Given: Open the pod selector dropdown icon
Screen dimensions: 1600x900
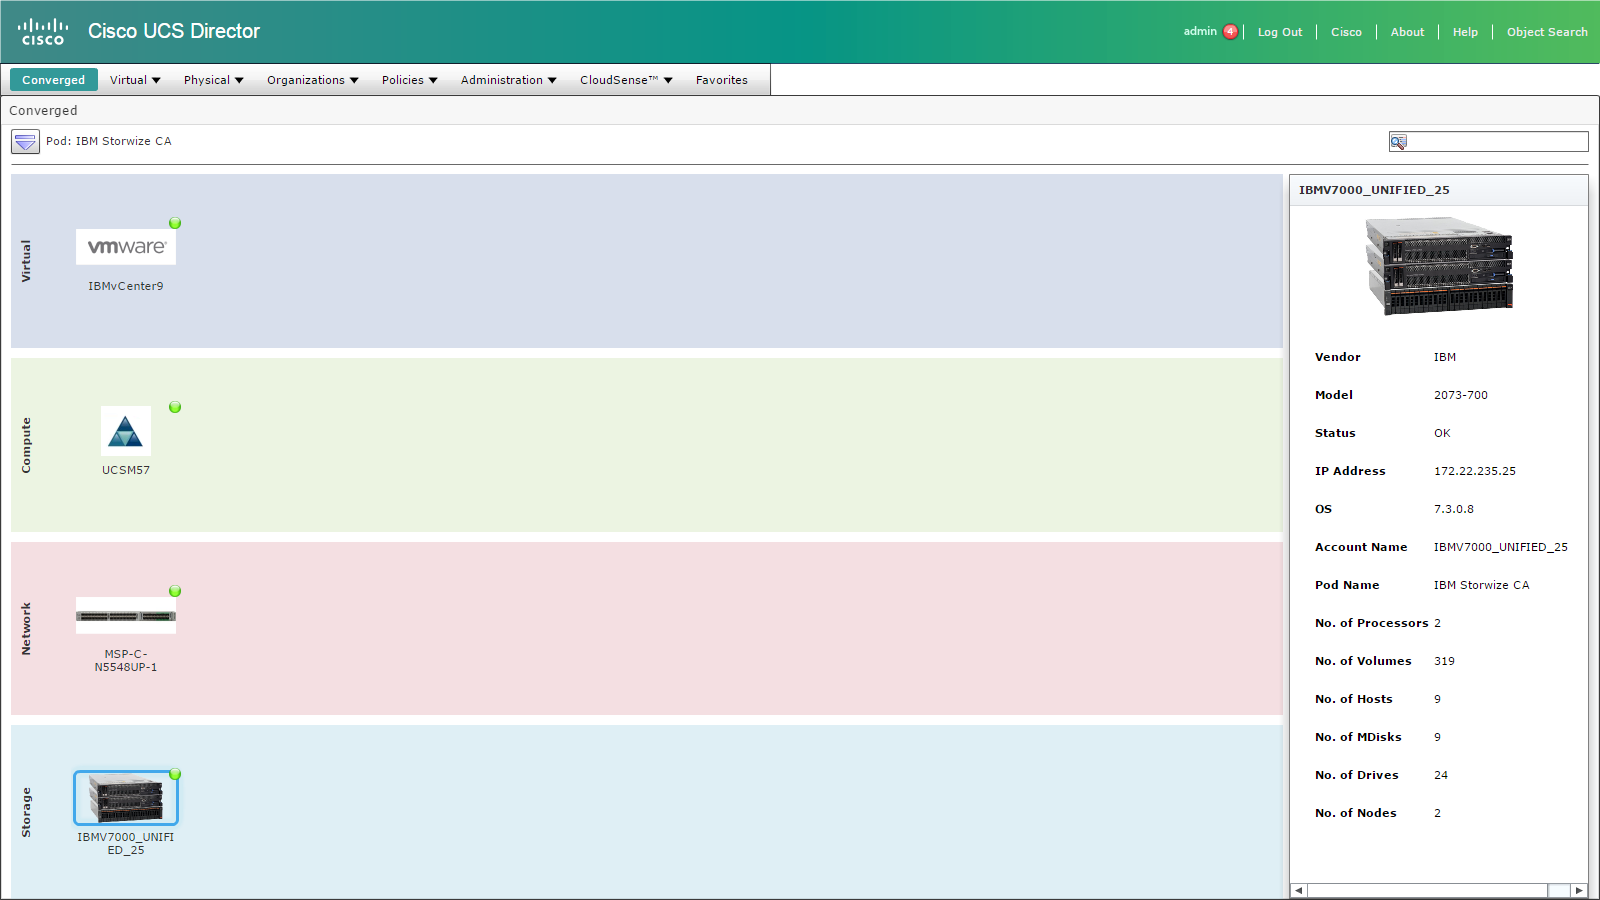Looking at the screenshot, I should click(25, 142).
